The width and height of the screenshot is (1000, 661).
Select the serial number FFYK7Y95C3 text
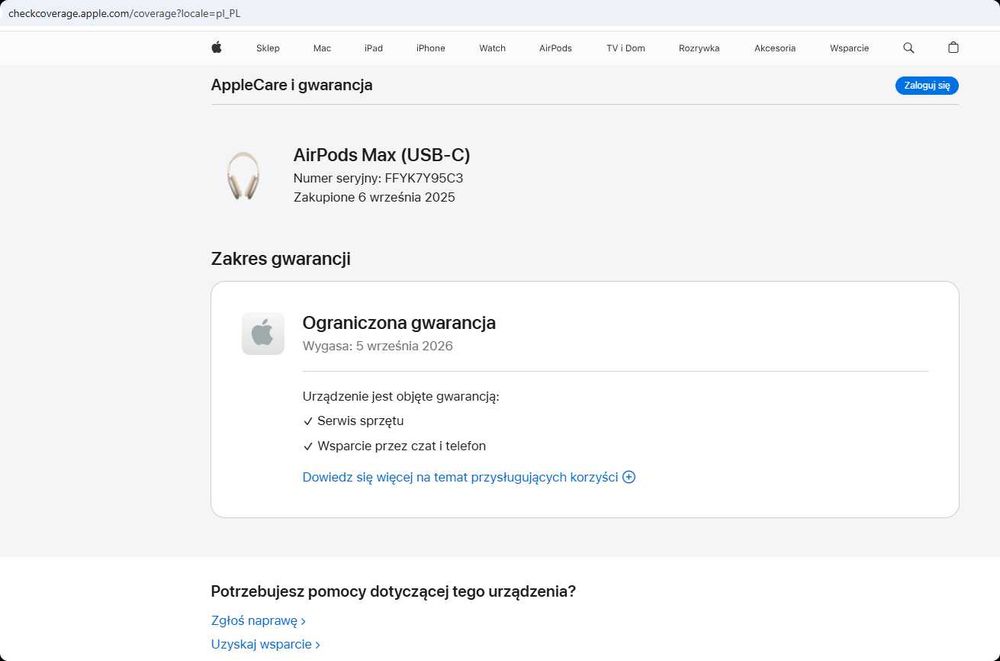click(x=424, y=178)
